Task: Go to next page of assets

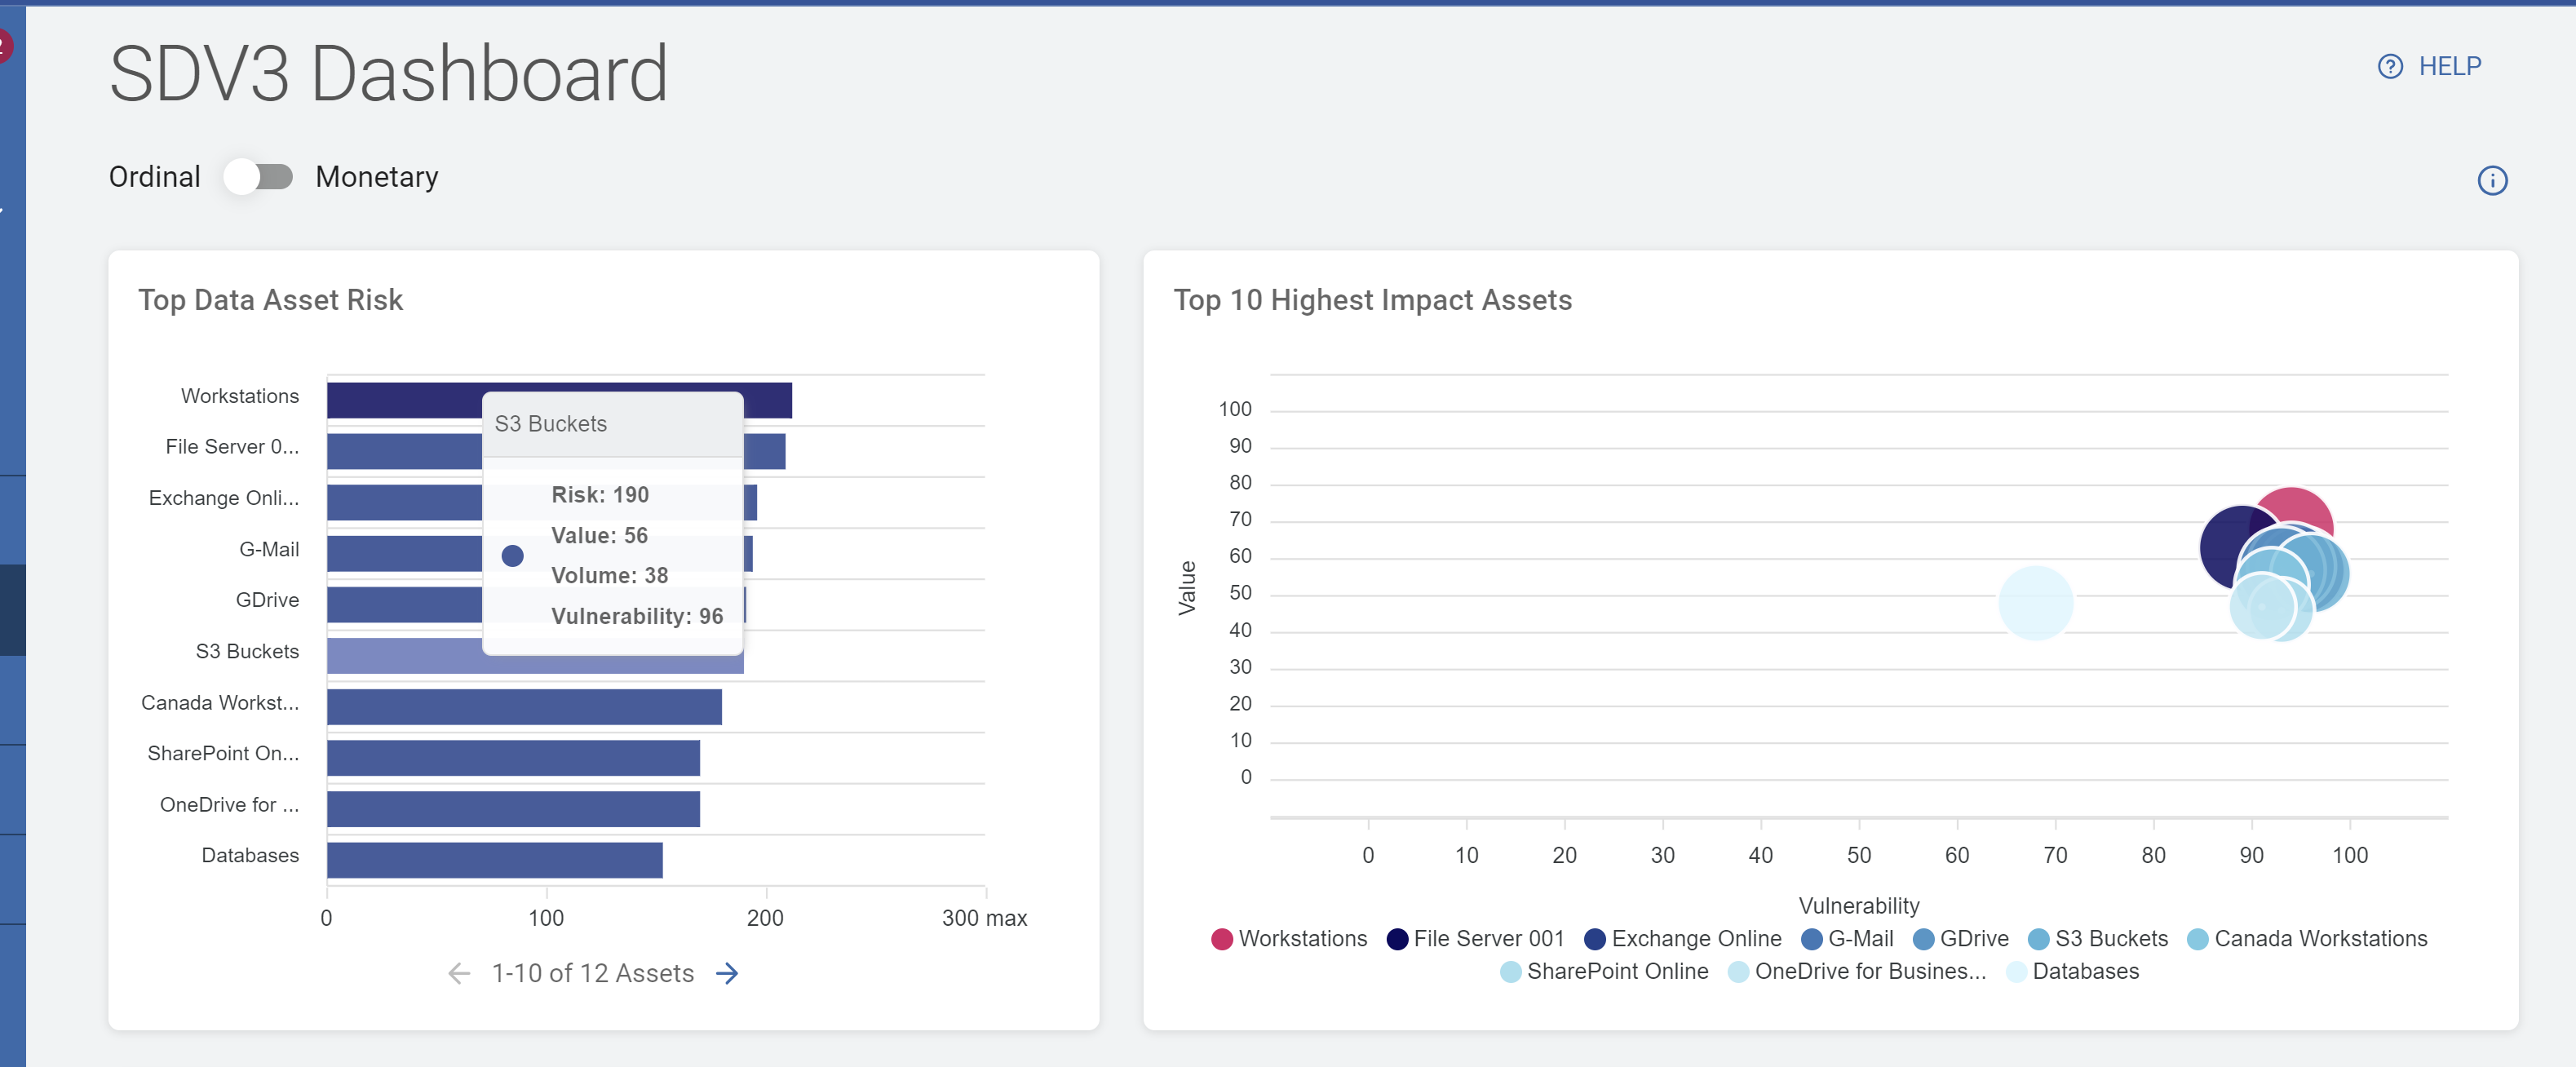Action: tap(727, 973)
